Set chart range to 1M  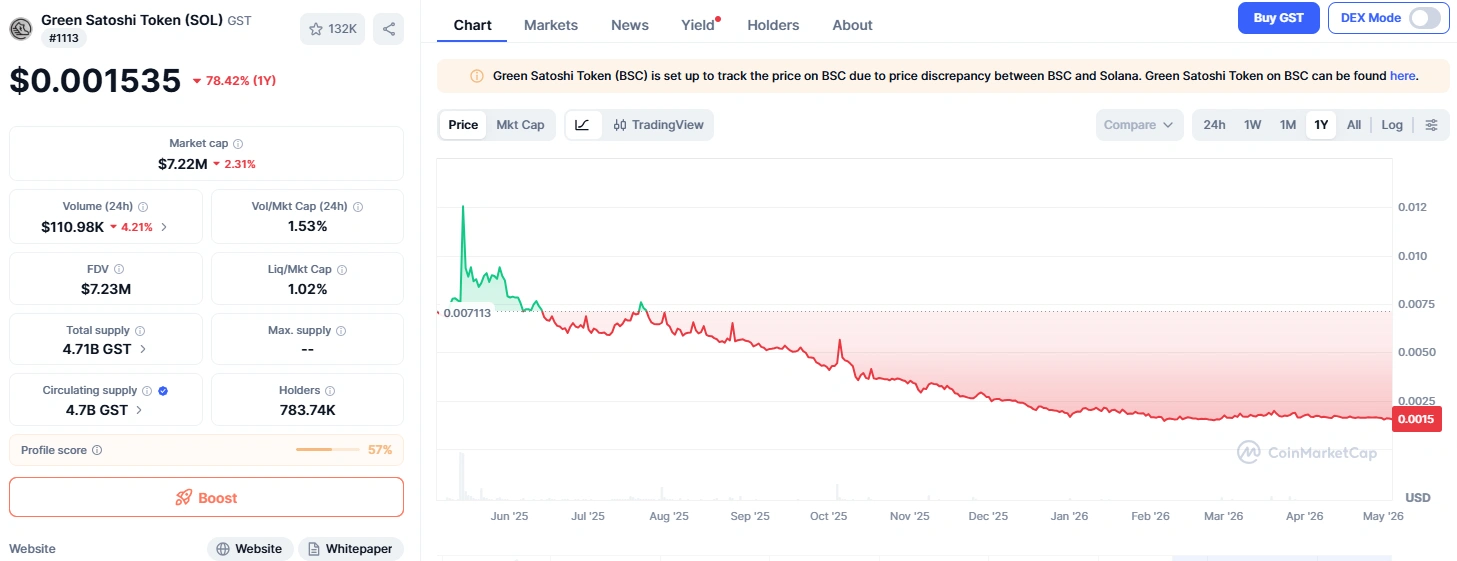1287,125
